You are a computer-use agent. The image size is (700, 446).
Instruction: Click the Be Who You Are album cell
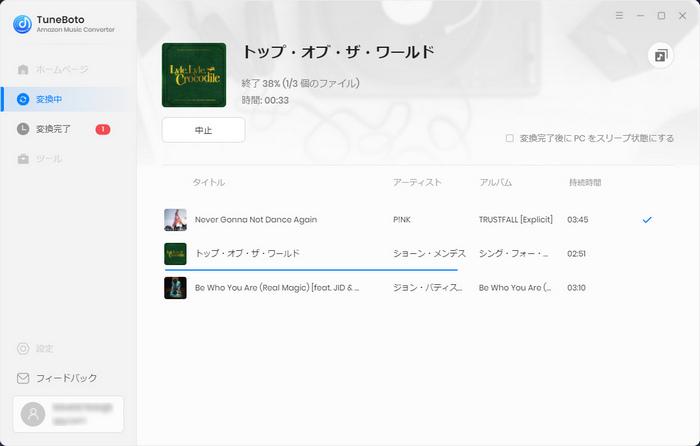pyautogui.click(x=515, y=288)
